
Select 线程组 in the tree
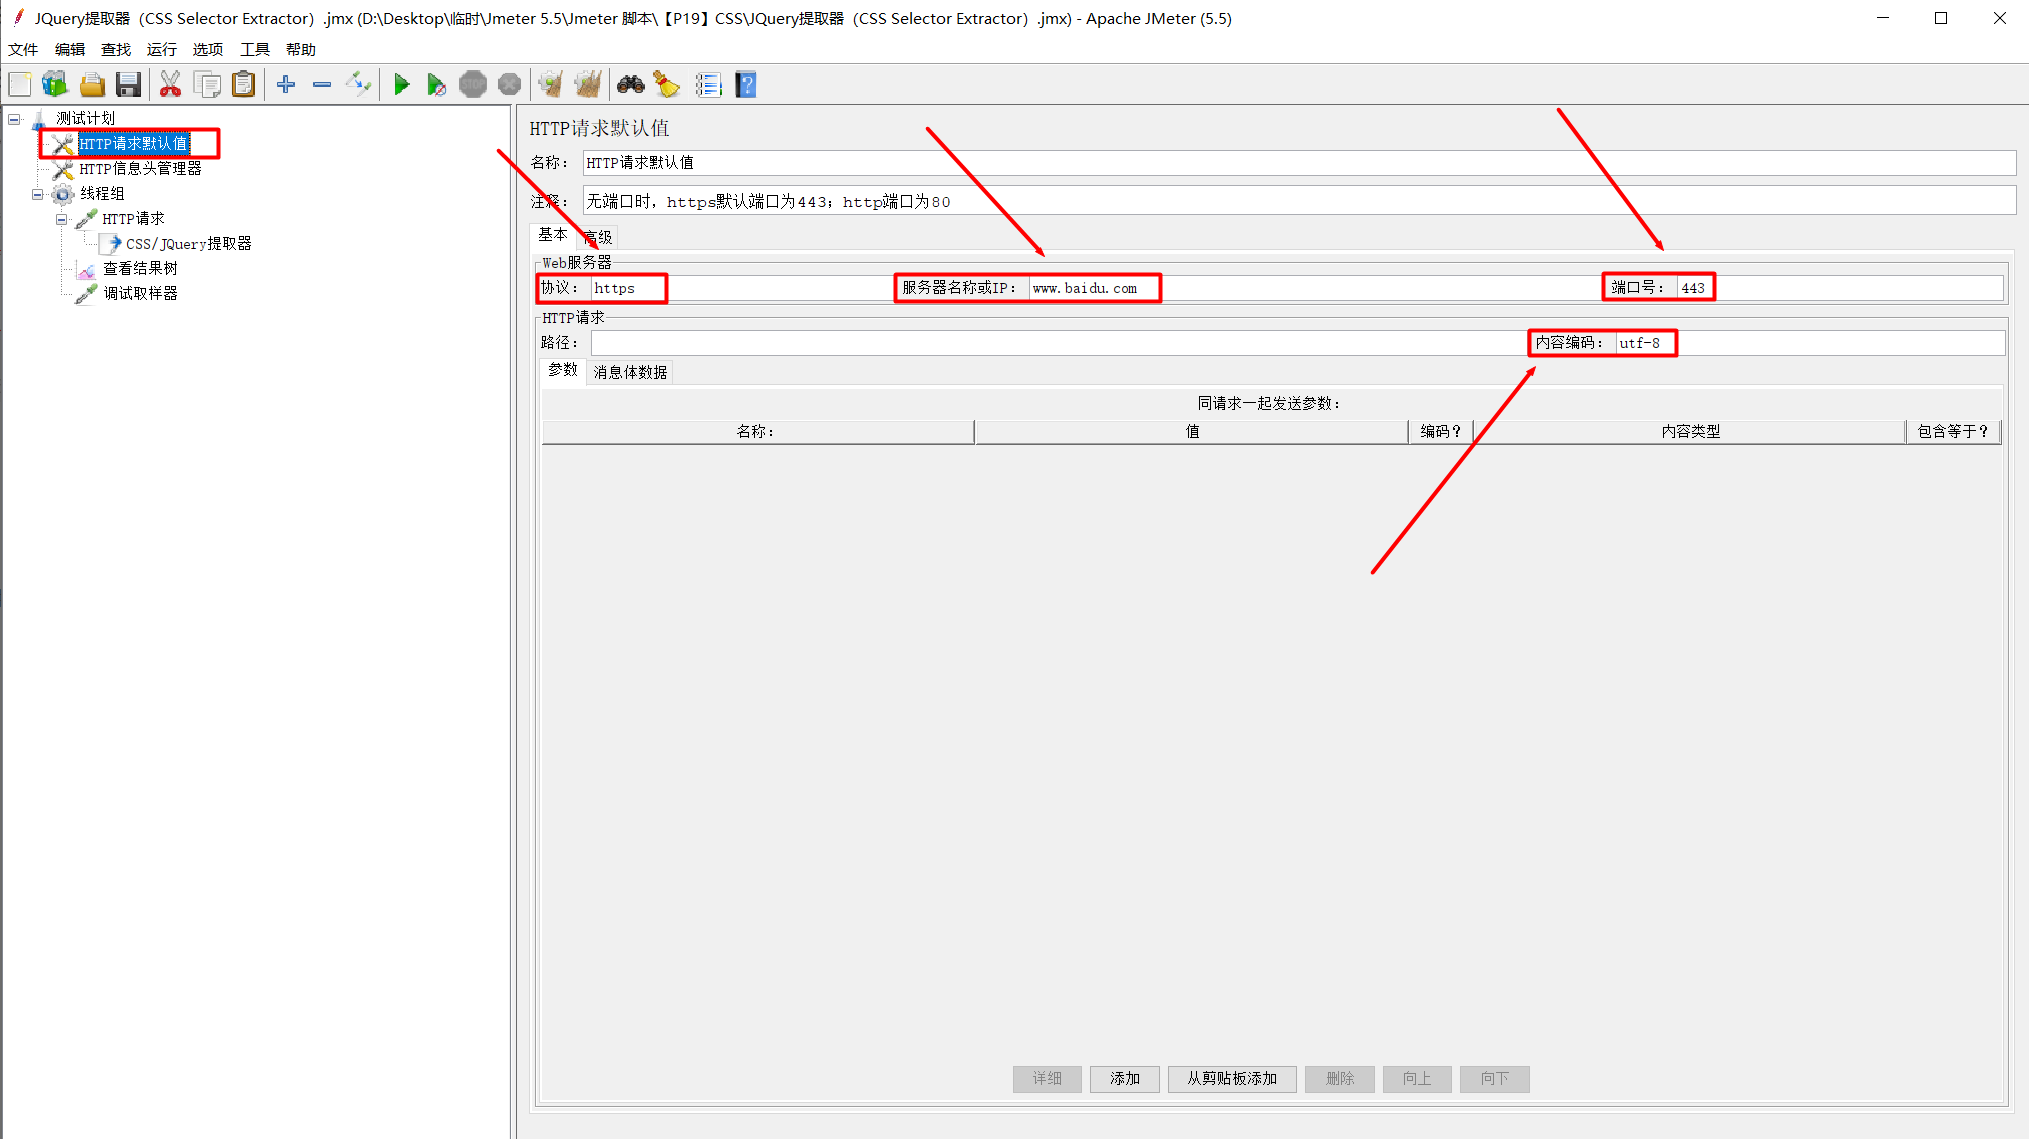102,194
